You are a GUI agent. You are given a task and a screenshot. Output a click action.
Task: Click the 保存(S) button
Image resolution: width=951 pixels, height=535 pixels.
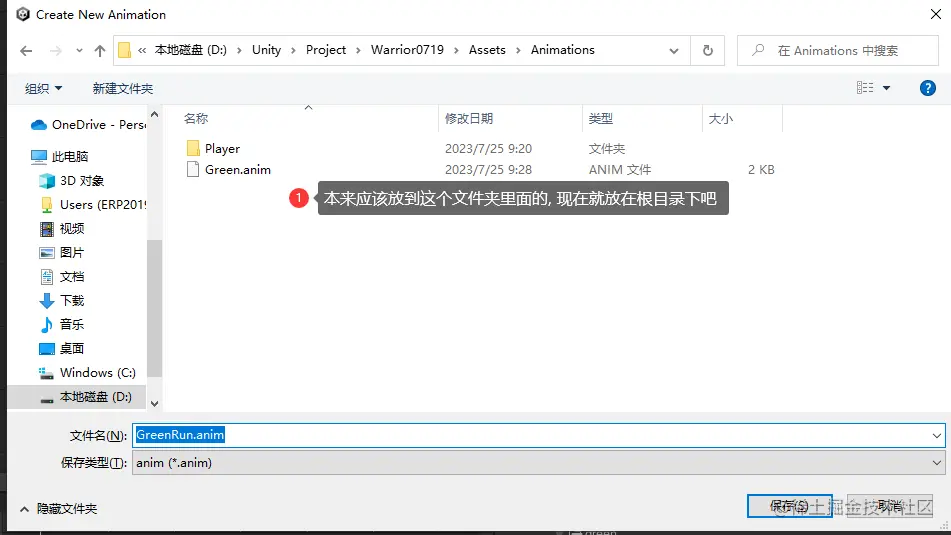[789, 506]
